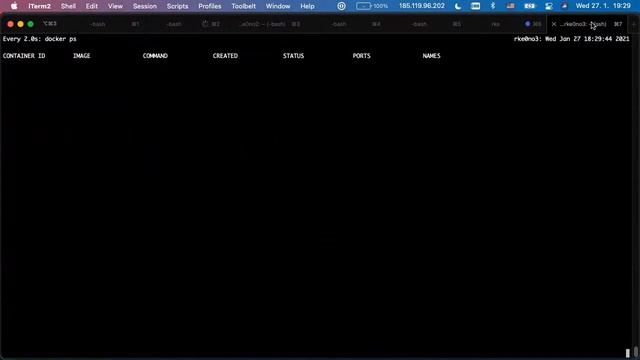Open the iTerm2 application menu
The height and width of the screenshot is (360, 640).
tap(40, 6)
